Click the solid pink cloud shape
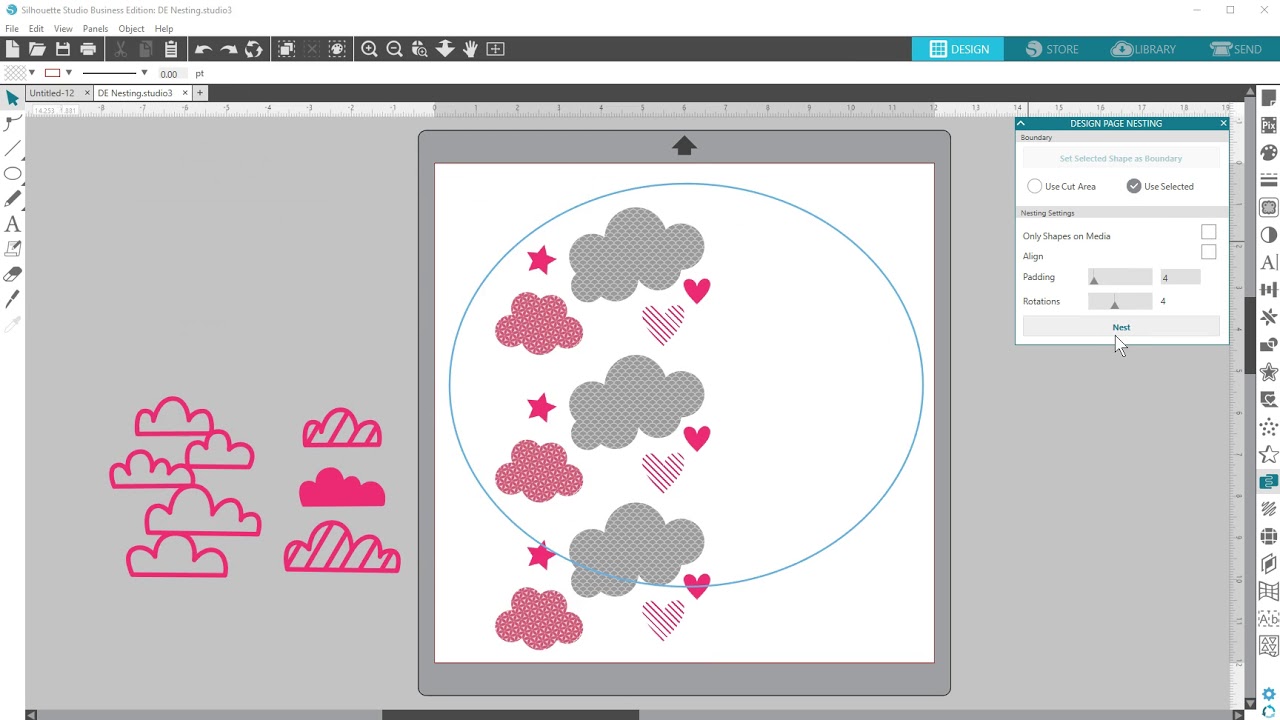This screenshot has height=720, width=1280. pos(342,488)
